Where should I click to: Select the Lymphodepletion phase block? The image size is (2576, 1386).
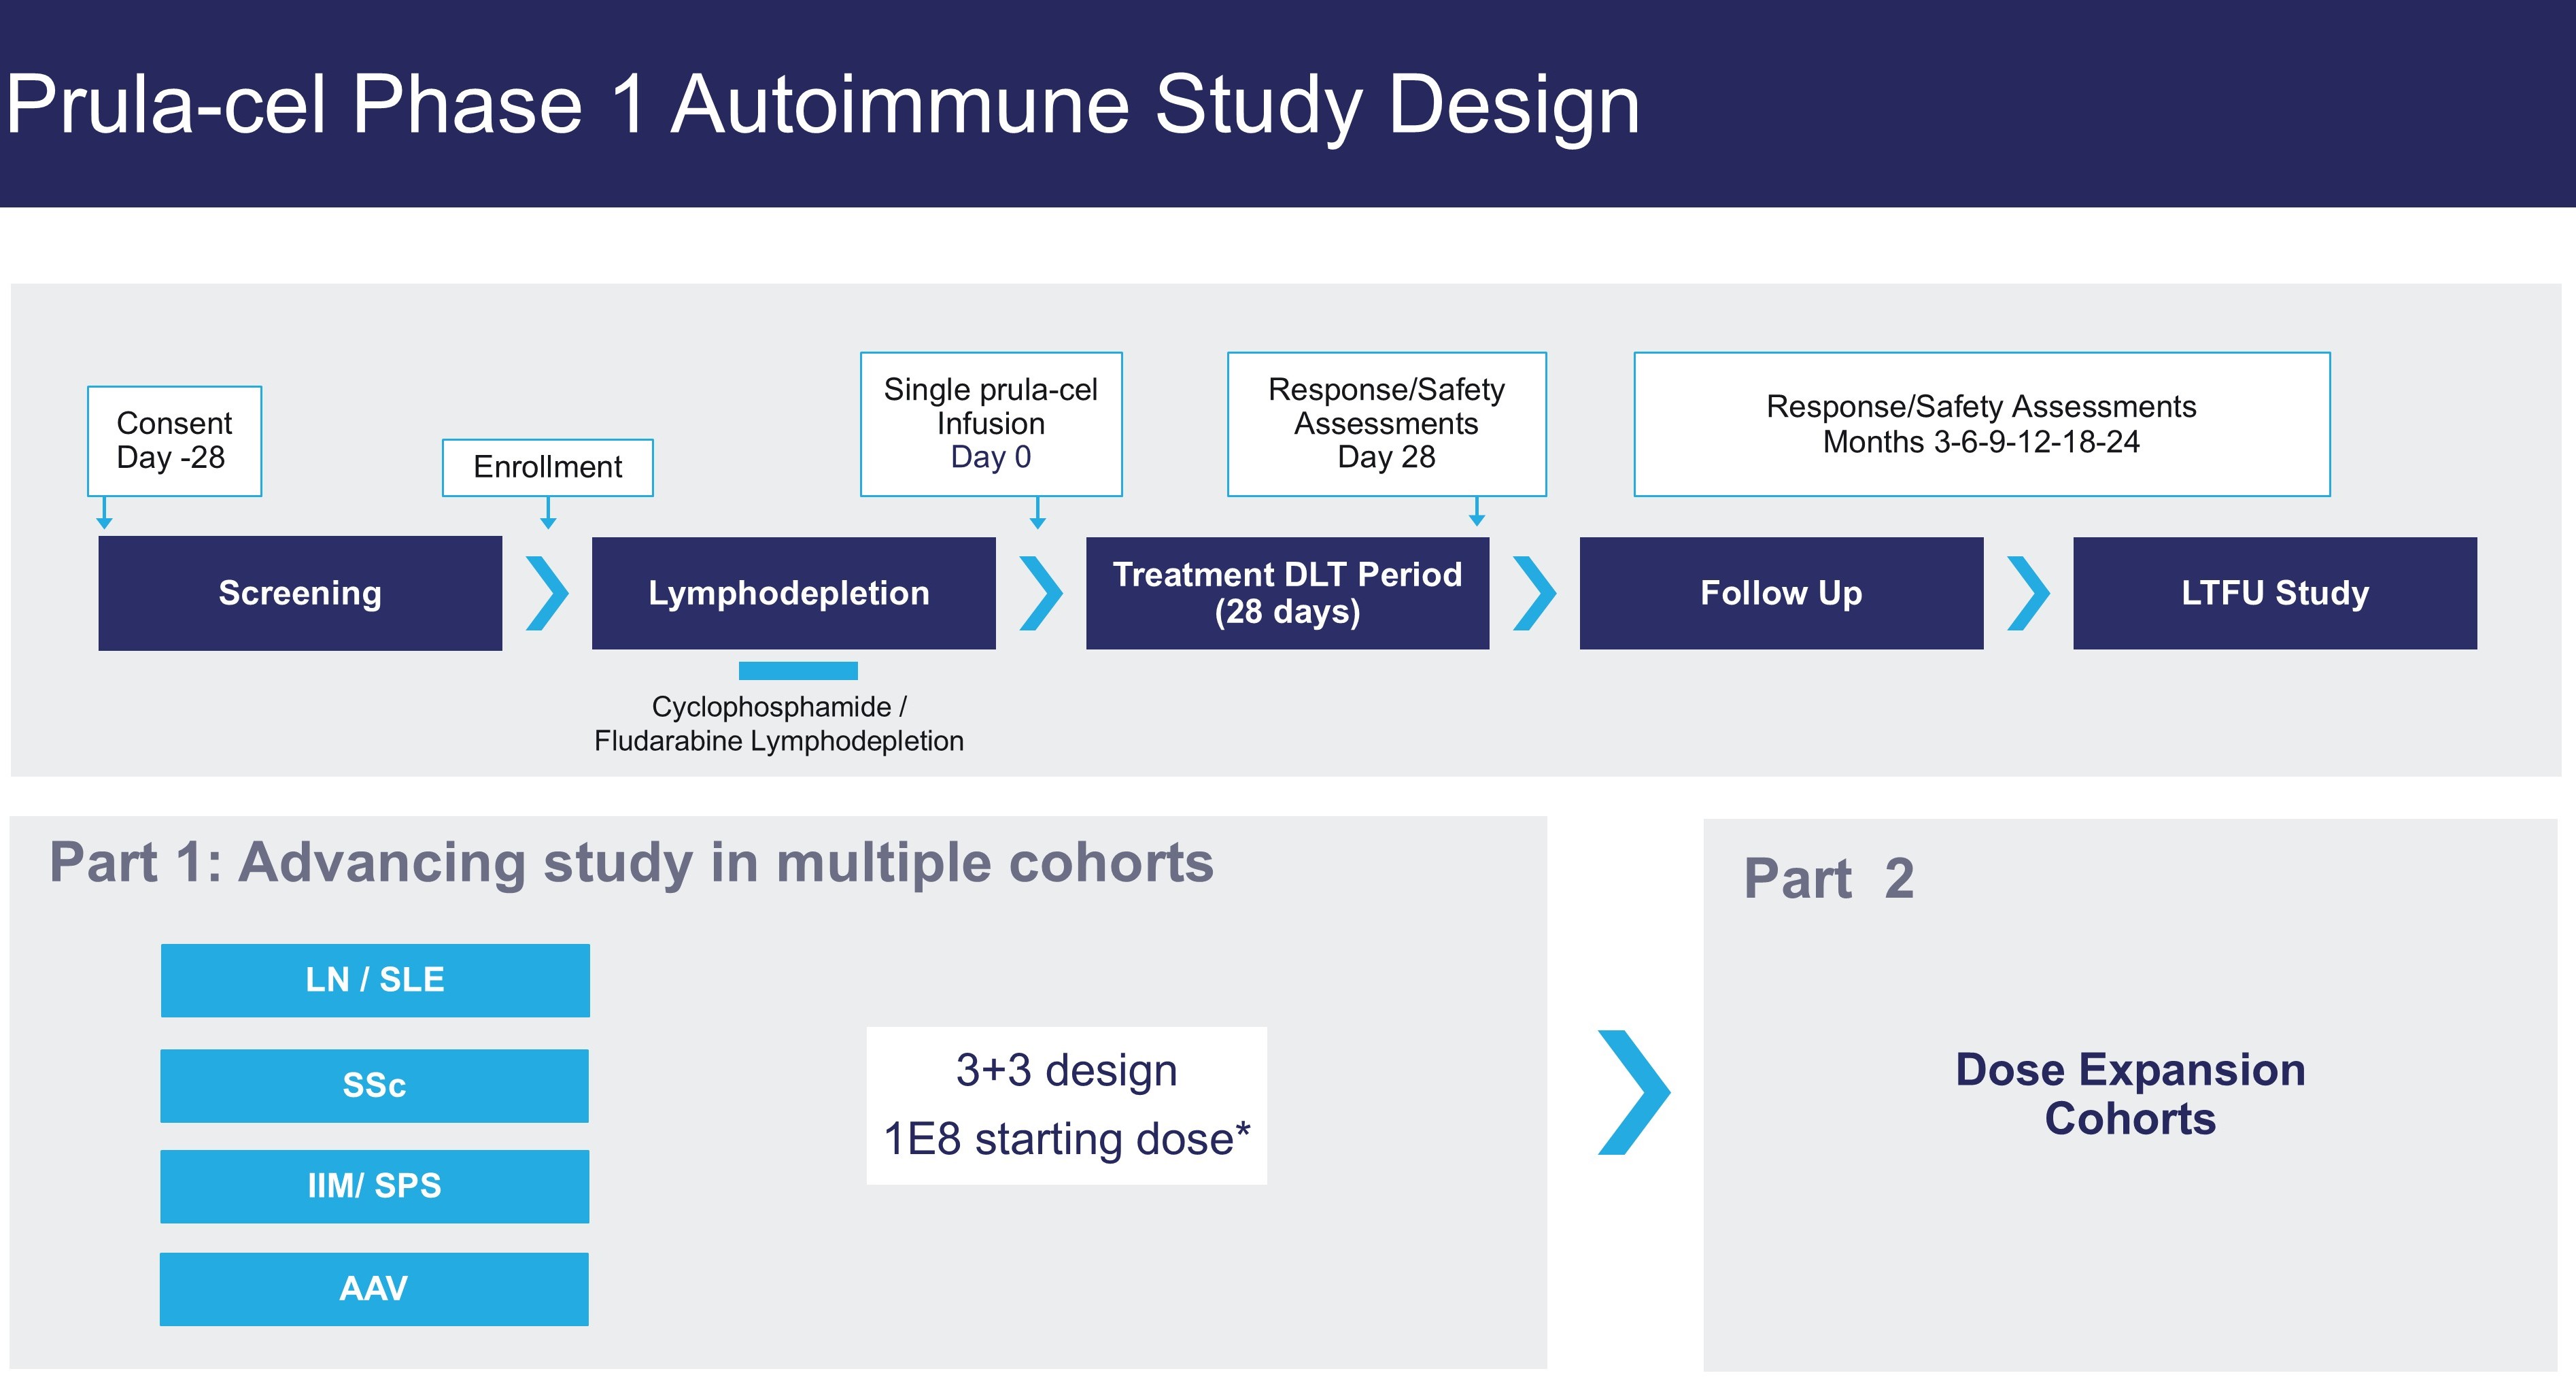coord(793,593)
